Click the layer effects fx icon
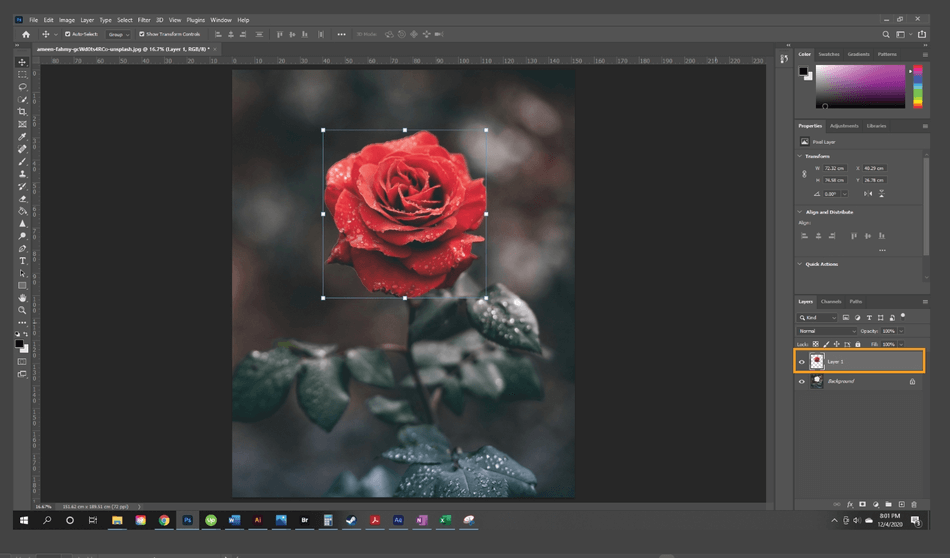 [850, 504]
